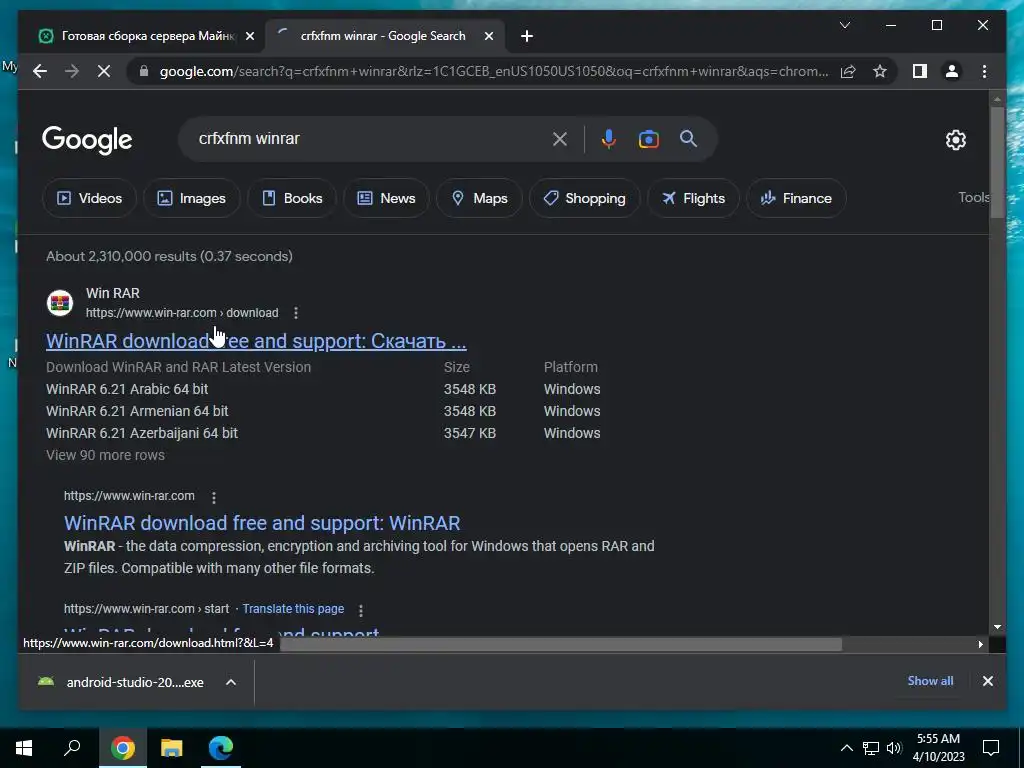Viewport: 1024px width, 768px height.
Task: Click the vertical page scrollbar
Action: point(997,162)
